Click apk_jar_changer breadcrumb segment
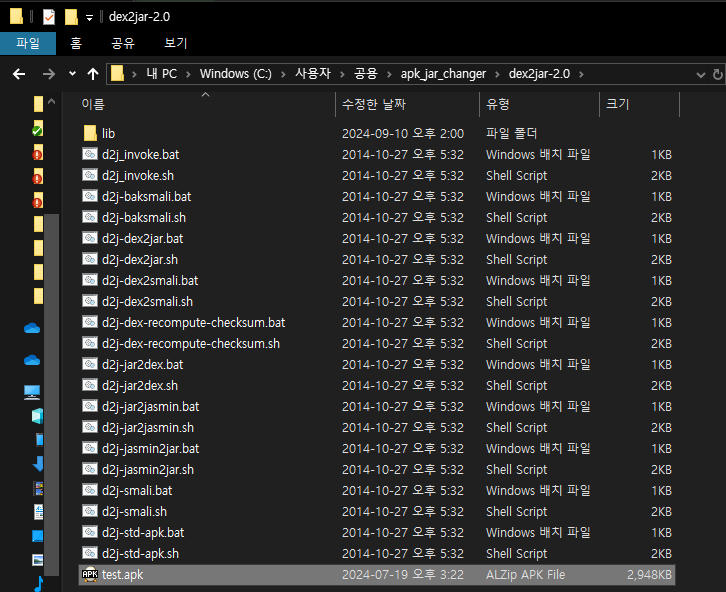The height and width of the screenshot is (592, 726). (x=443, y=74)
